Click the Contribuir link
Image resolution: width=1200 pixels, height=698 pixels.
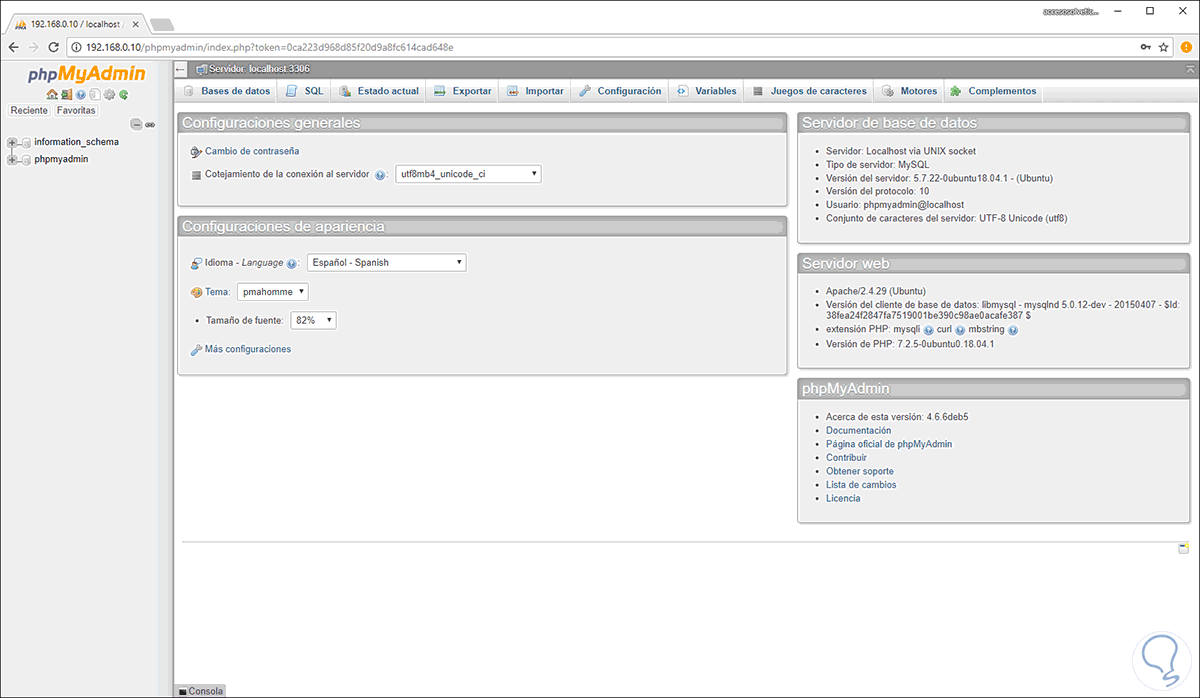pos(846,458)
